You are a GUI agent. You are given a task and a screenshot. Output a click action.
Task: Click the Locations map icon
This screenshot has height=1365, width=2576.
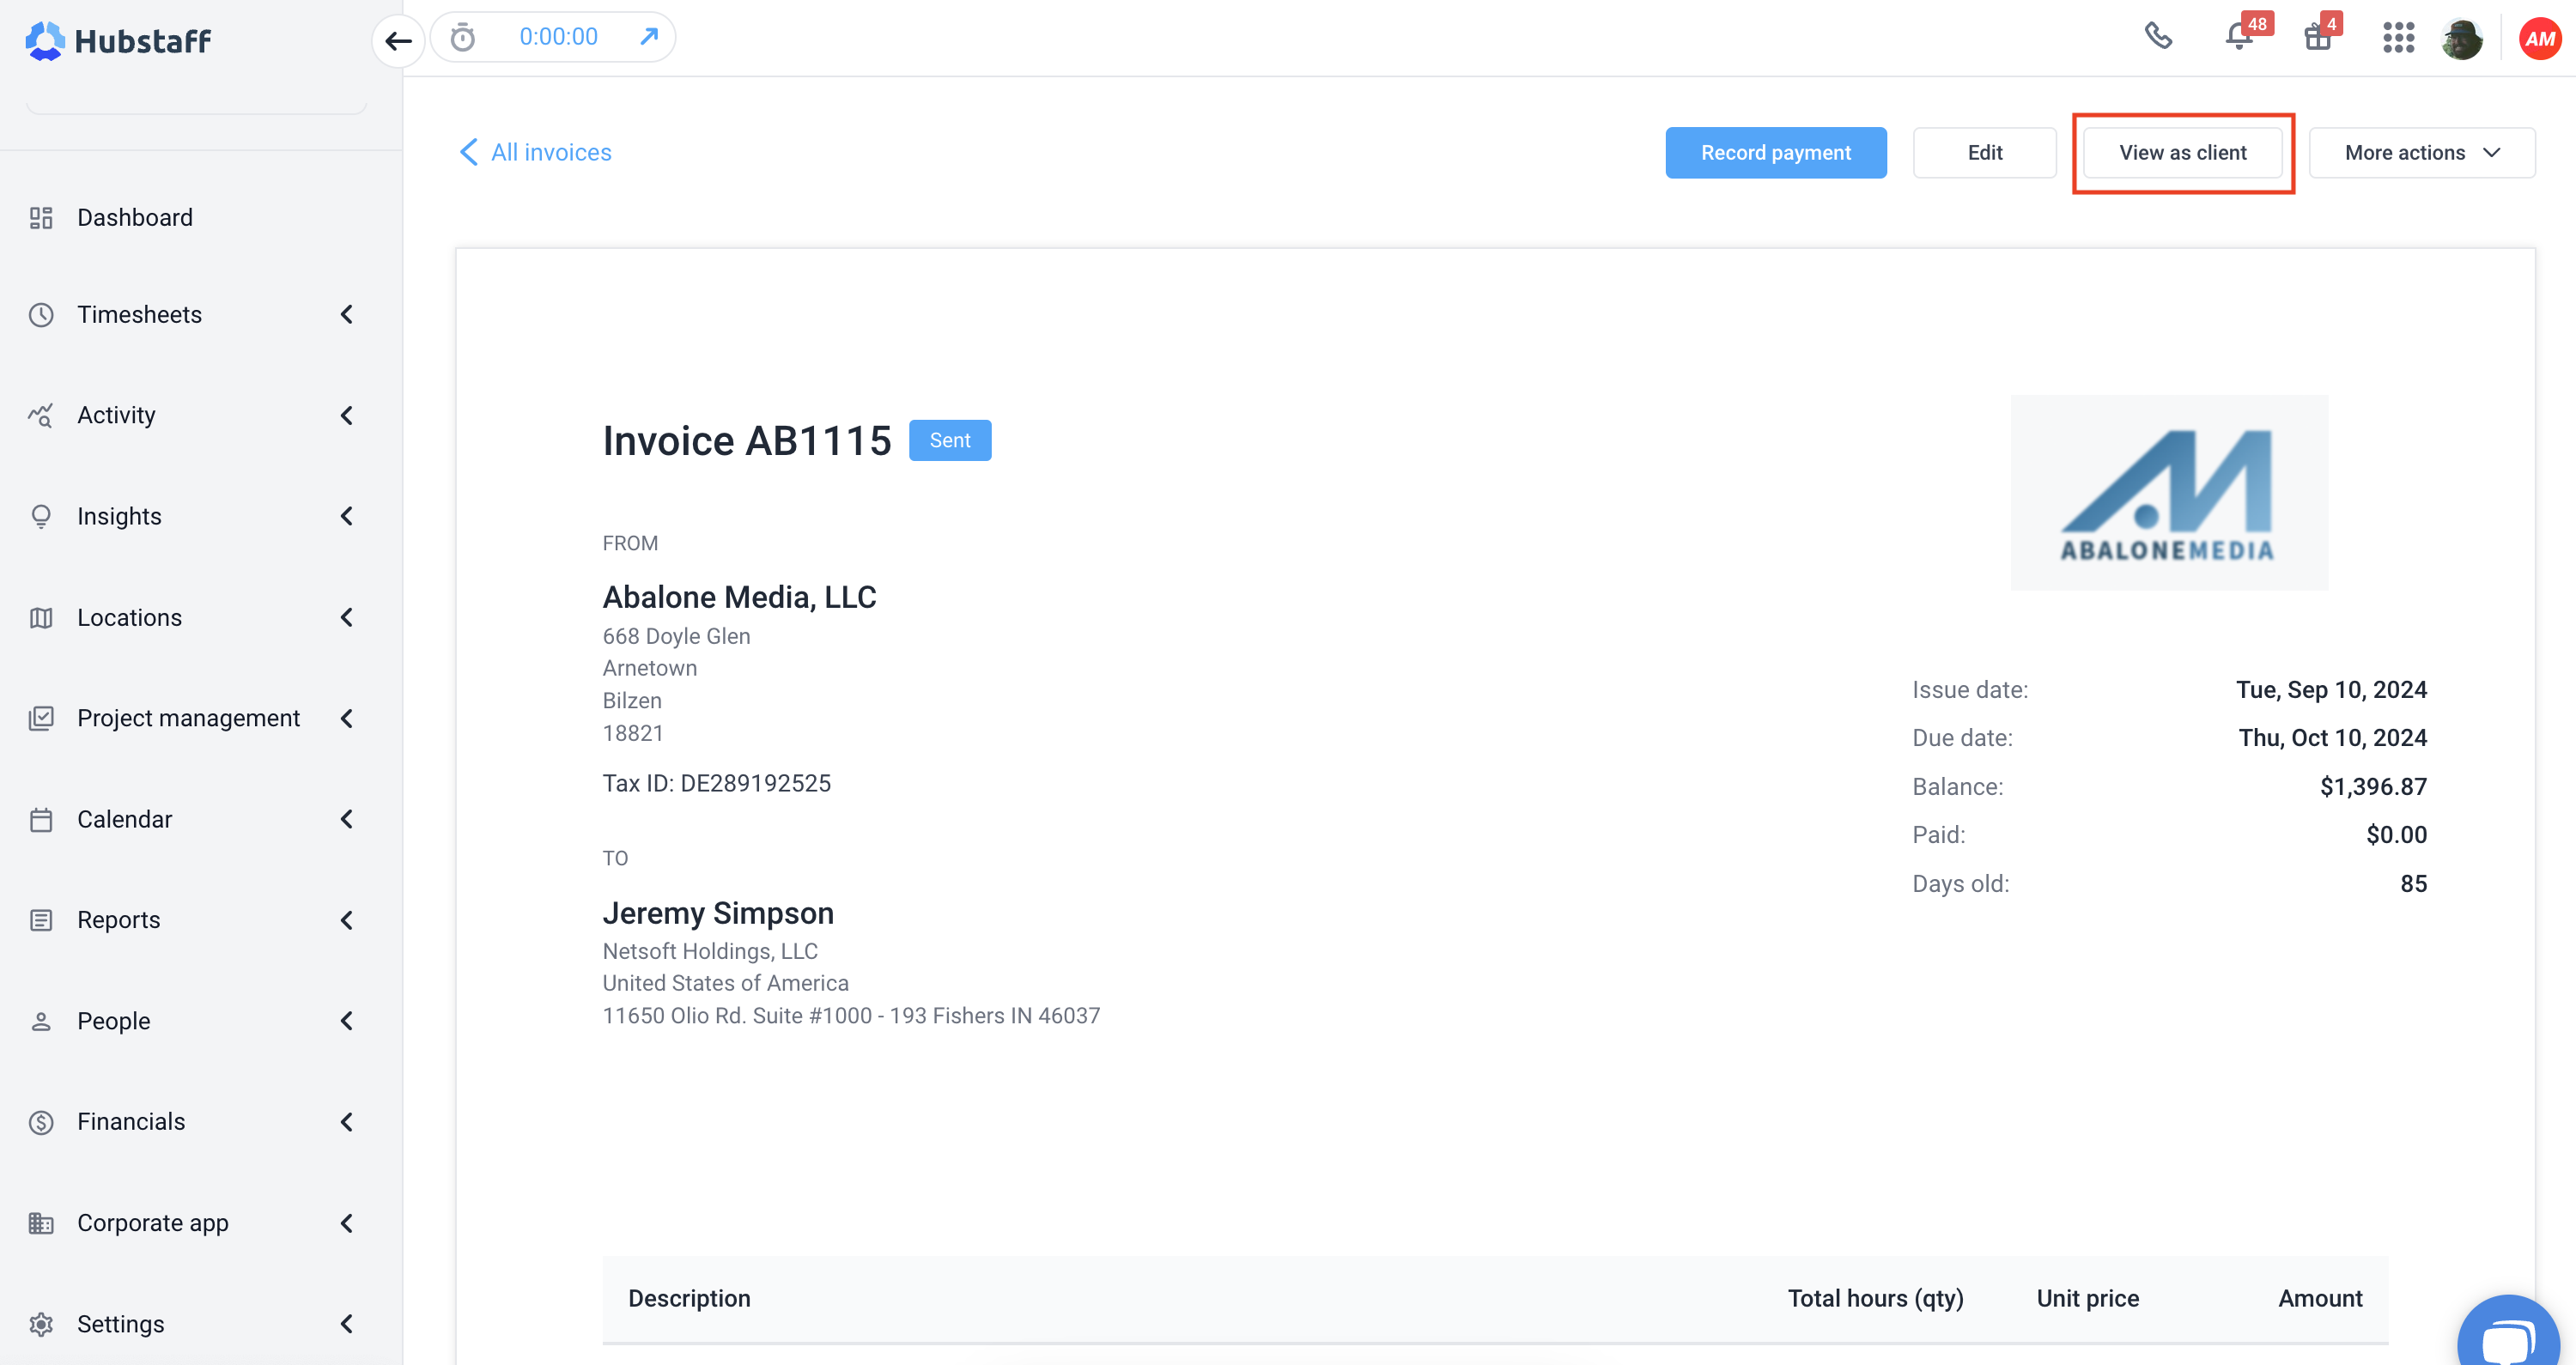point(41,617)
